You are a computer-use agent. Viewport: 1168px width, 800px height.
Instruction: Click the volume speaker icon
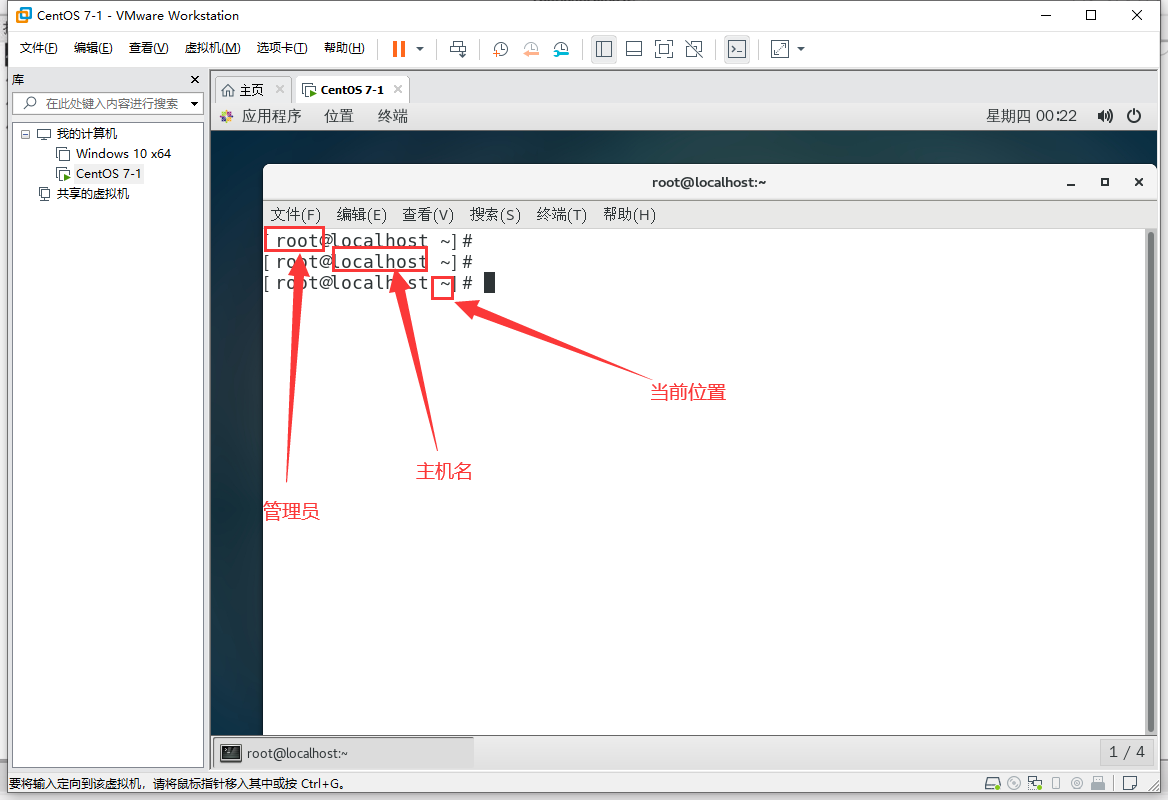1105,116
